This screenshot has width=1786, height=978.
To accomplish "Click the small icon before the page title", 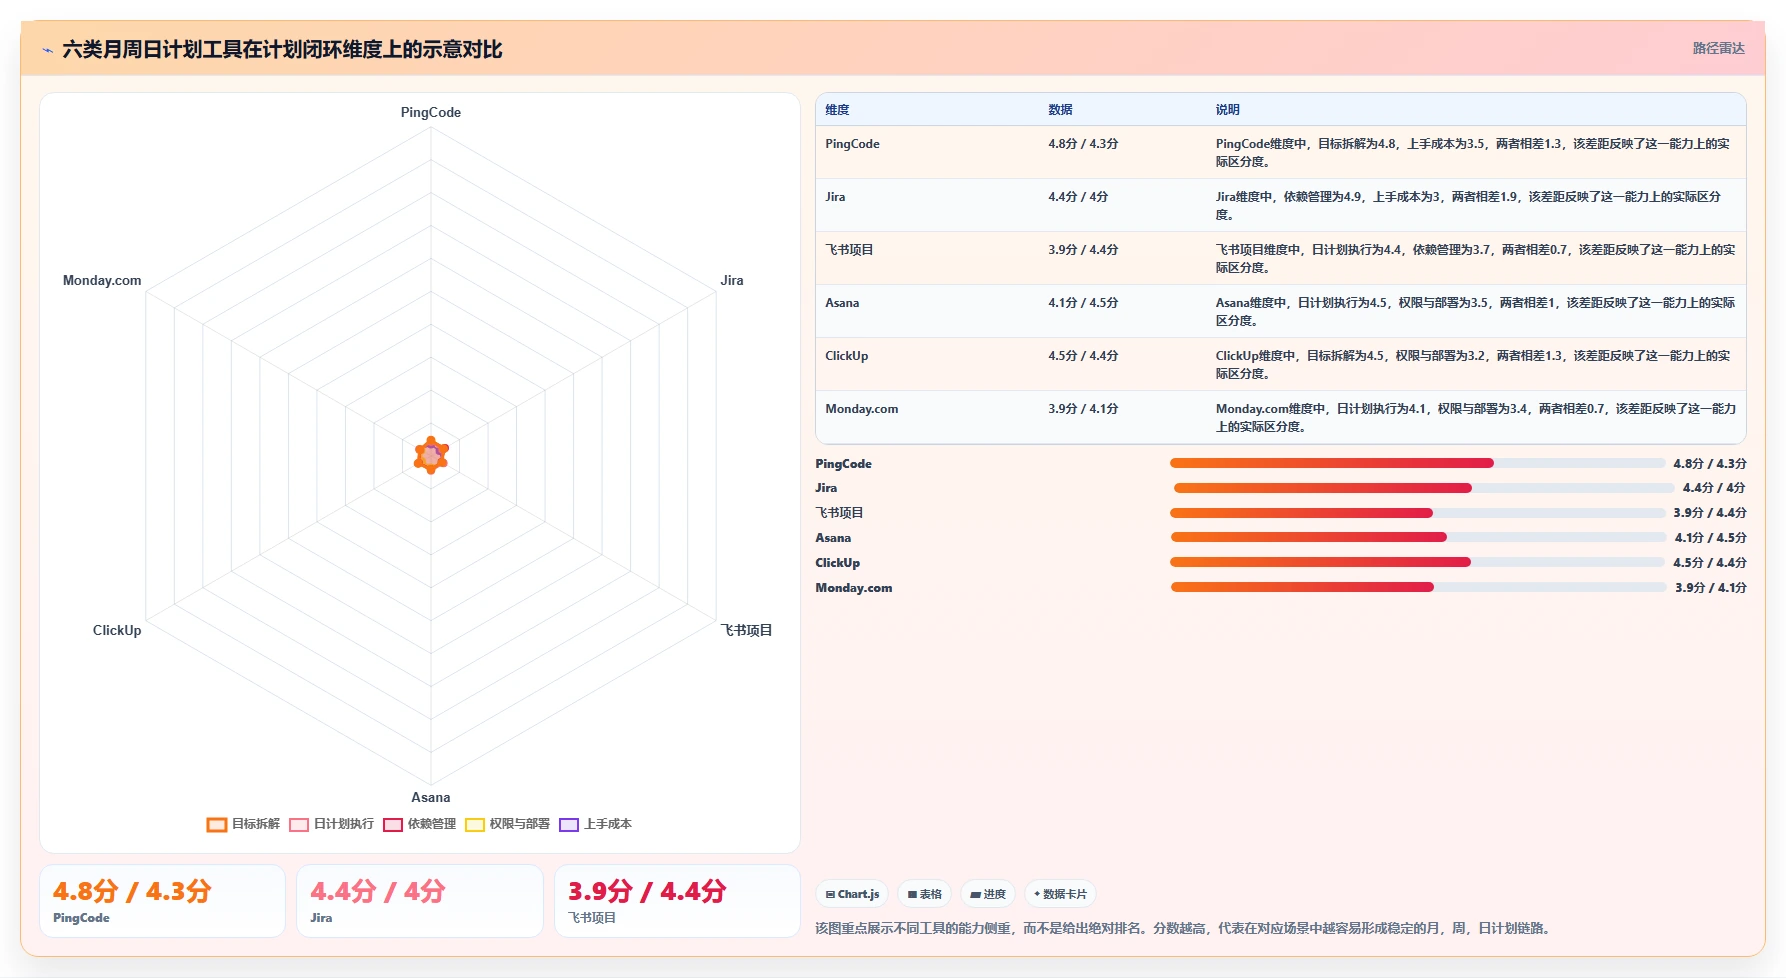I will coord(47,50).
